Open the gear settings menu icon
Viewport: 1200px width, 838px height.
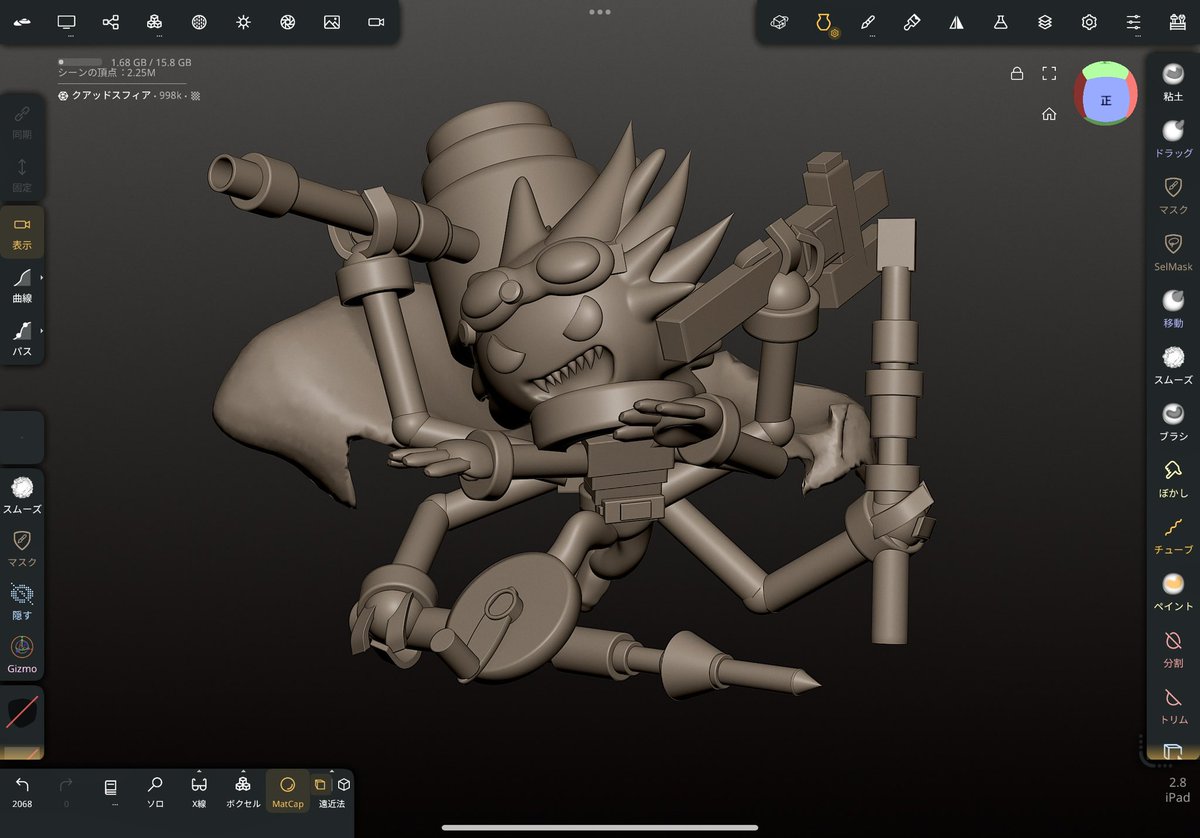(x=1089, y=22)
